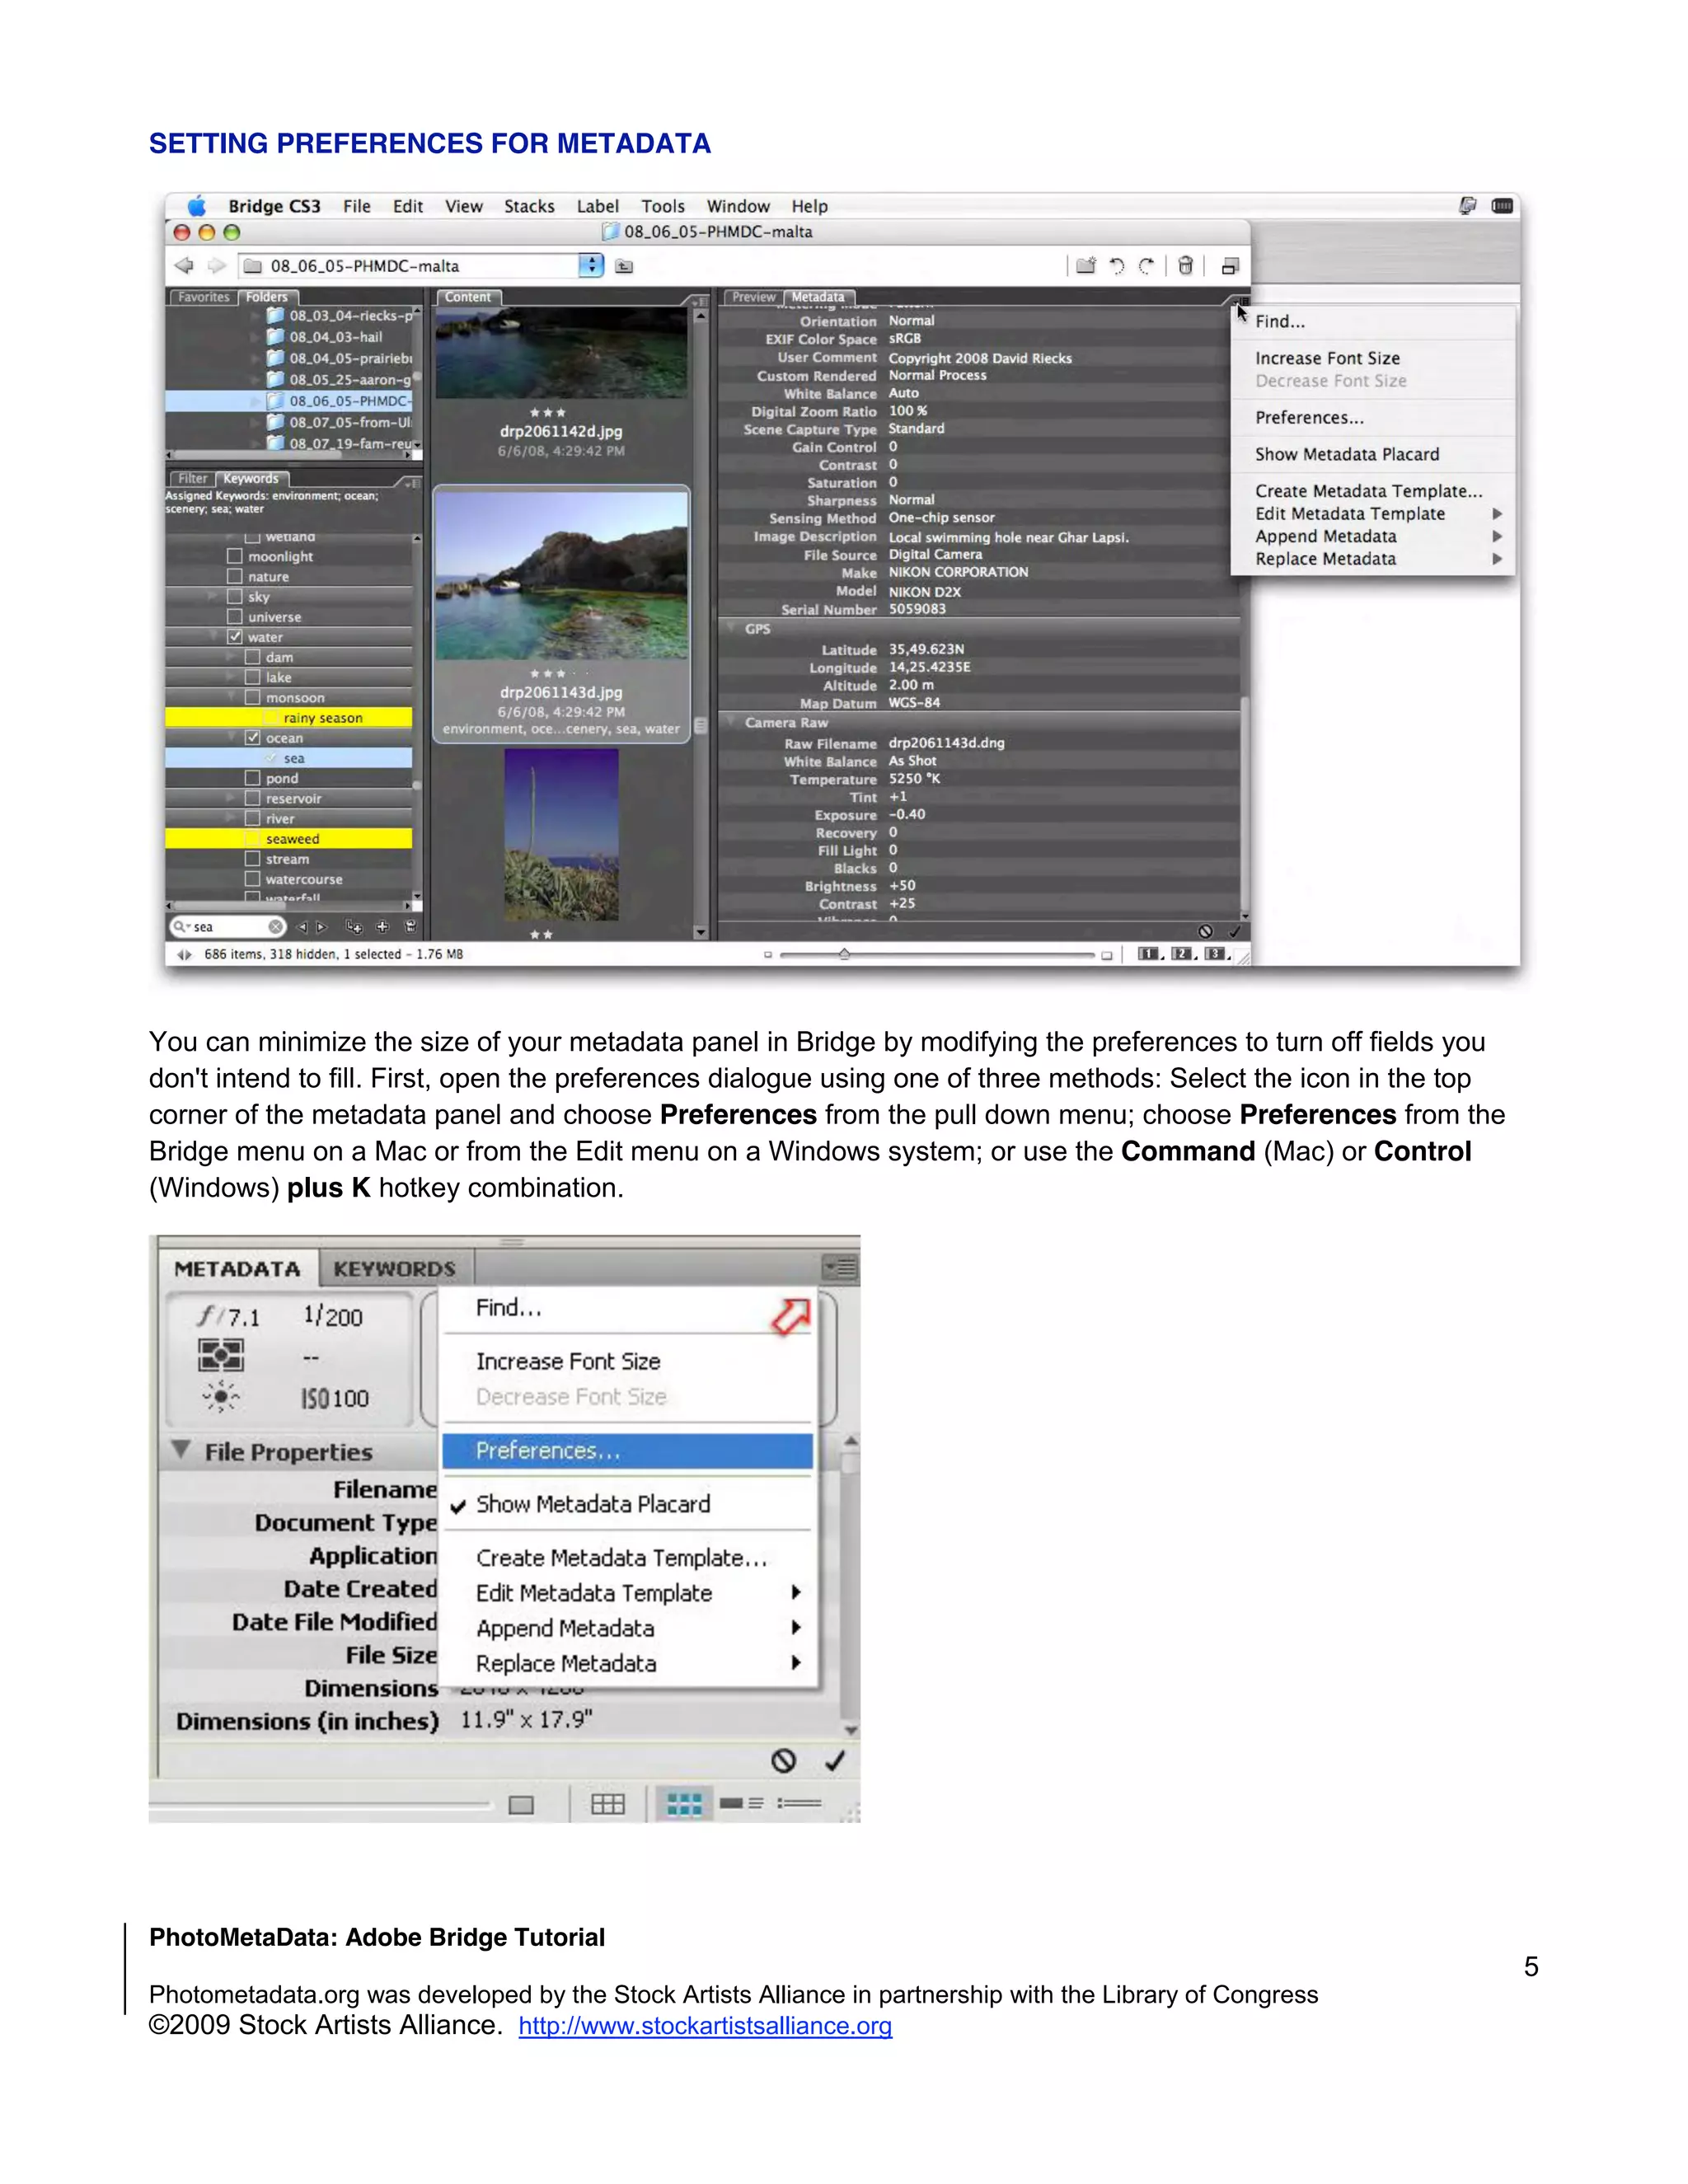Uncheck the ocean keyword checkbox
This screenshot has width=1688, height=2184.
[253, 738]
